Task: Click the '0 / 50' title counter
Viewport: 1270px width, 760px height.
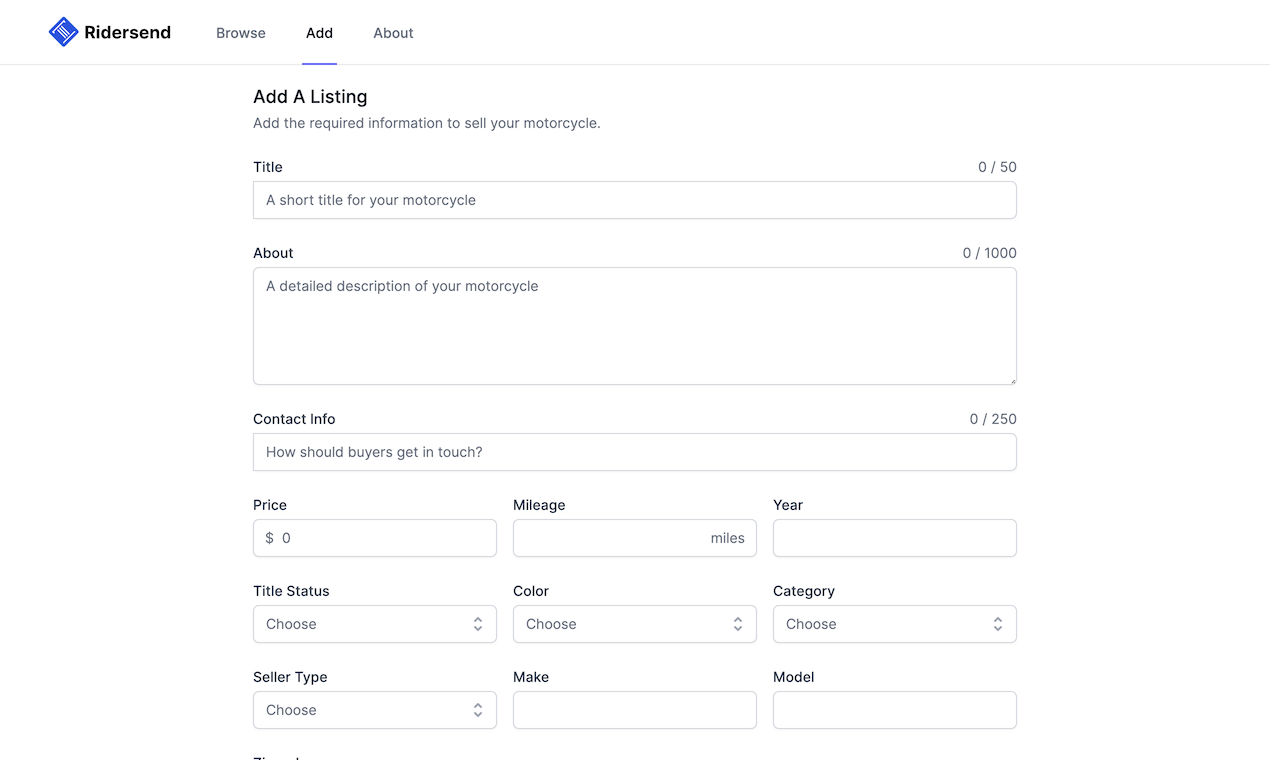Action: [997, 167]
